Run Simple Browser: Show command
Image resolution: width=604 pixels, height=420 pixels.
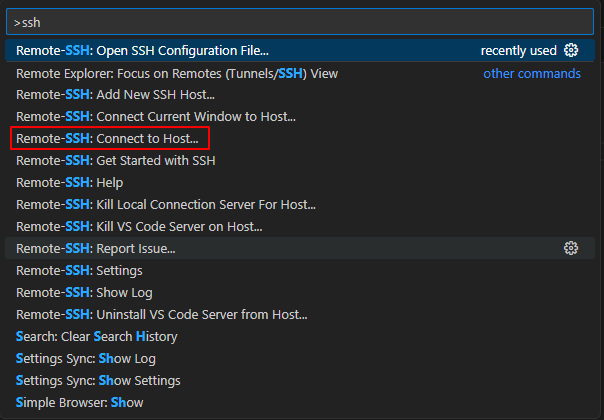[x=300, y=402]
